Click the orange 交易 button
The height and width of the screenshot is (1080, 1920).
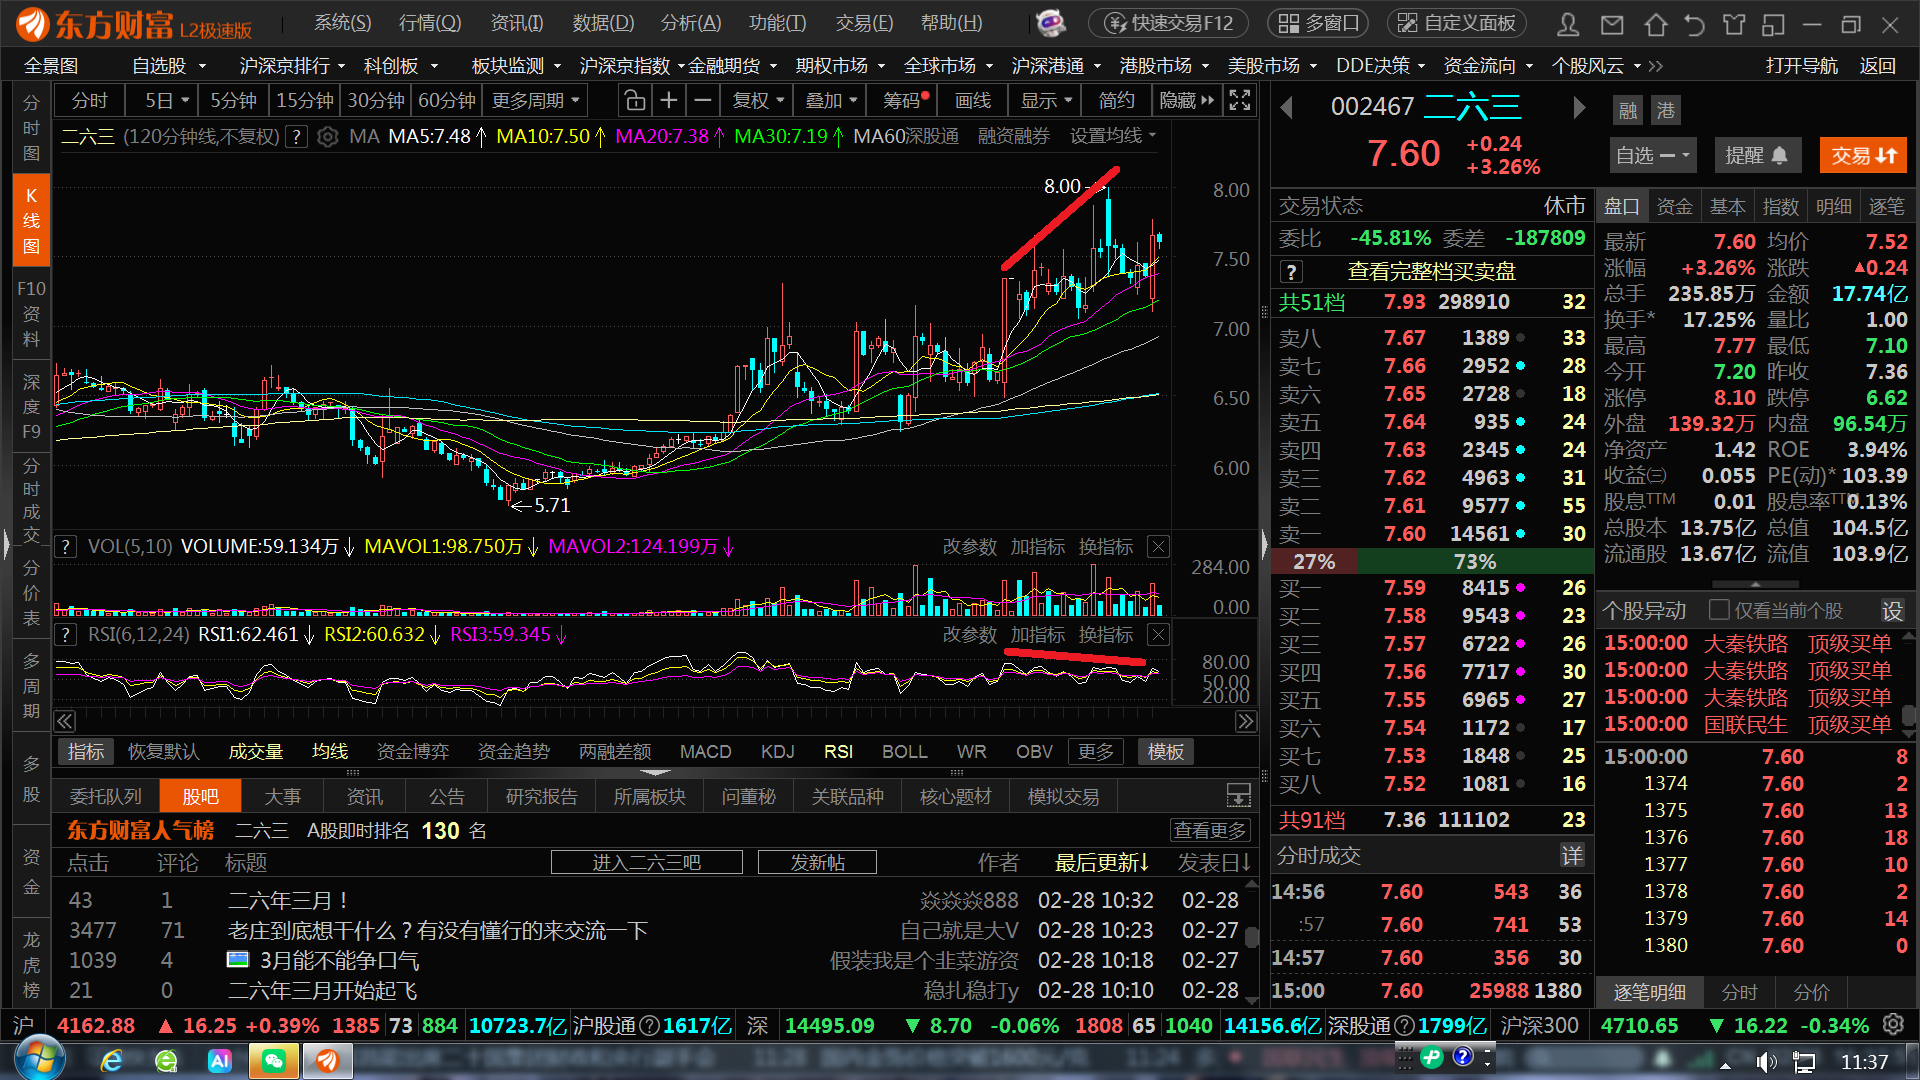[1863, 156]
